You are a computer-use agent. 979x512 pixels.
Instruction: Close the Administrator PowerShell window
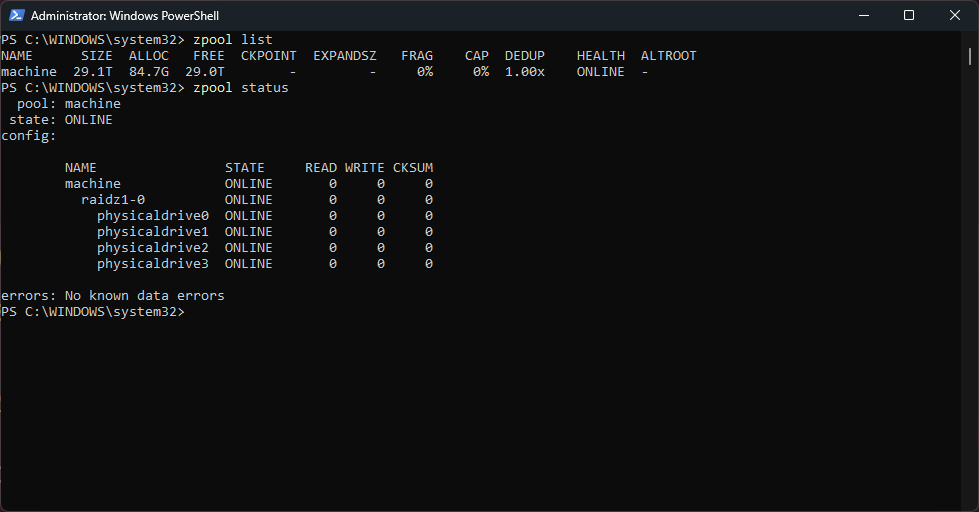(x=955, y=15)
